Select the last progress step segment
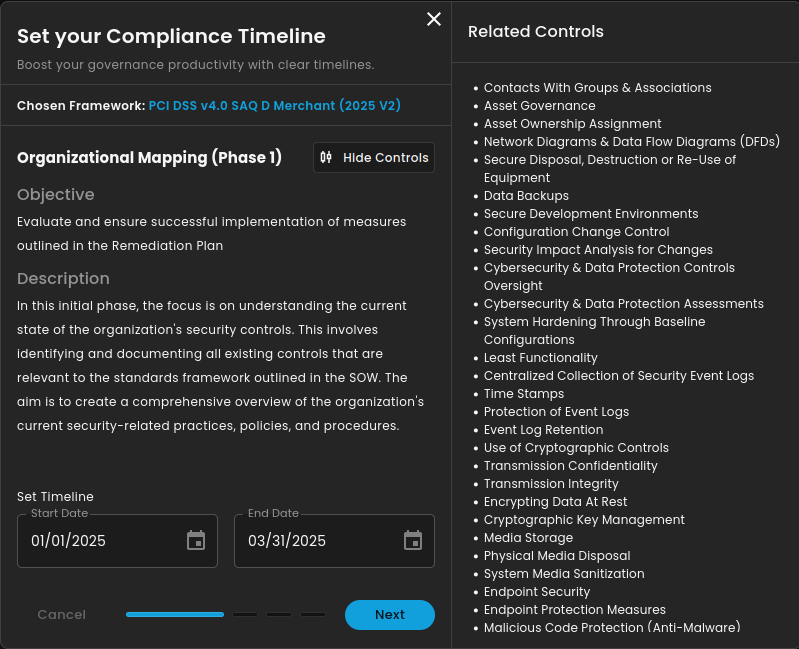 click(x=313, y=615)
